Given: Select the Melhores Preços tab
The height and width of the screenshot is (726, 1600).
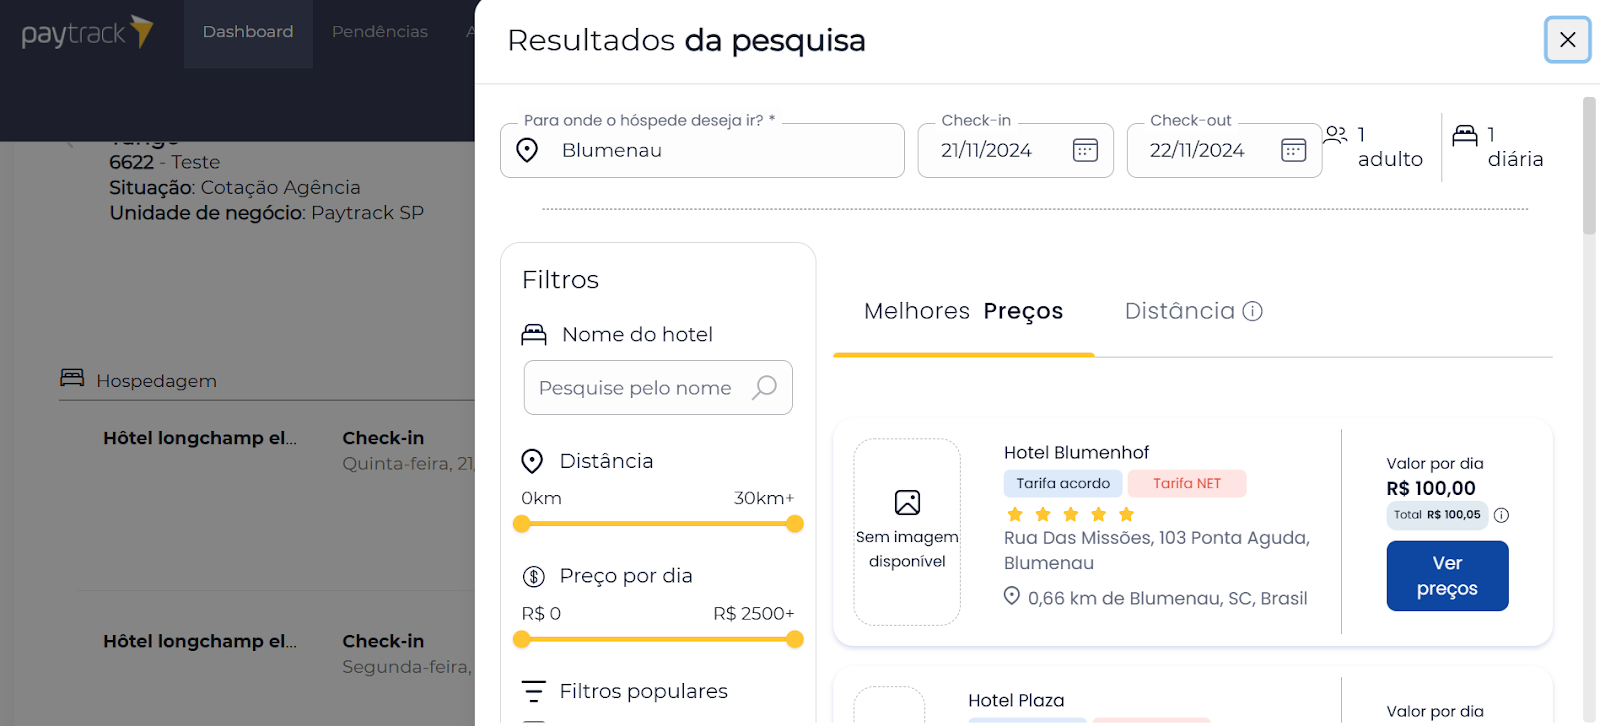Looking at the screenshot, I should tap(963, 311).
